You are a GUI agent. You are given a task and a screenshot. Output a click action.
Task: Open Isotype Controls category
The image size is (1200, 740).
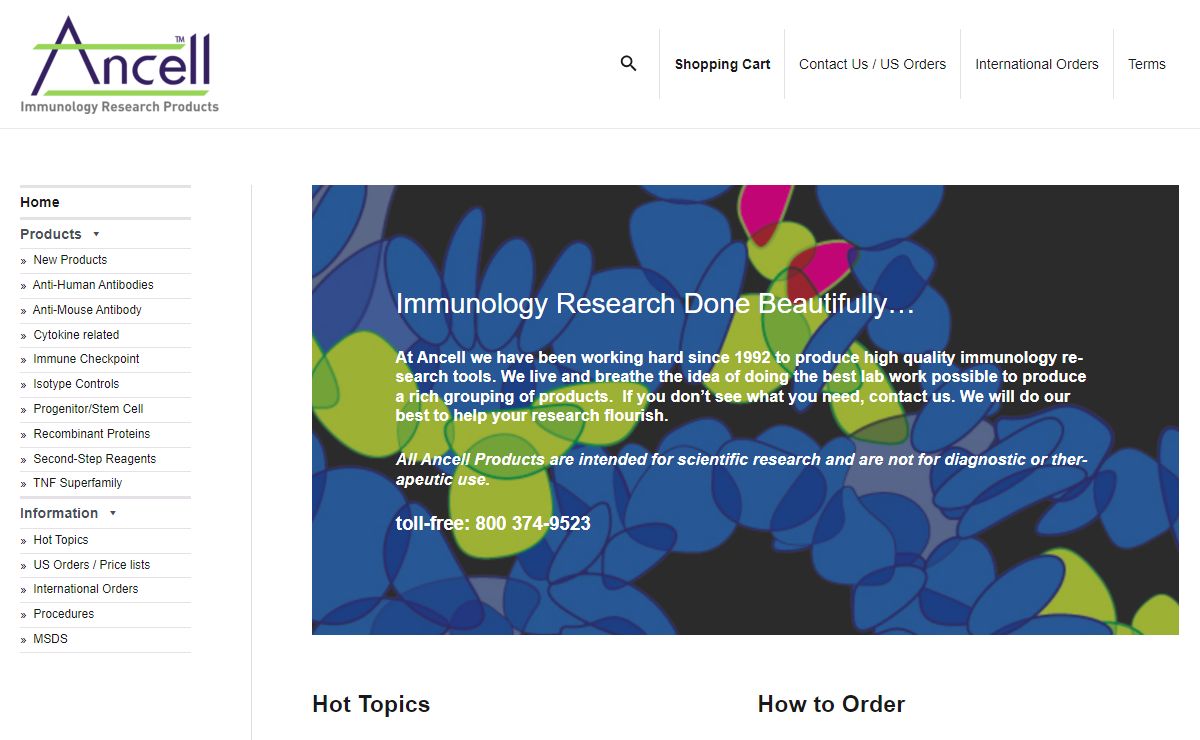pyautogui.click(x=76, y=384)
